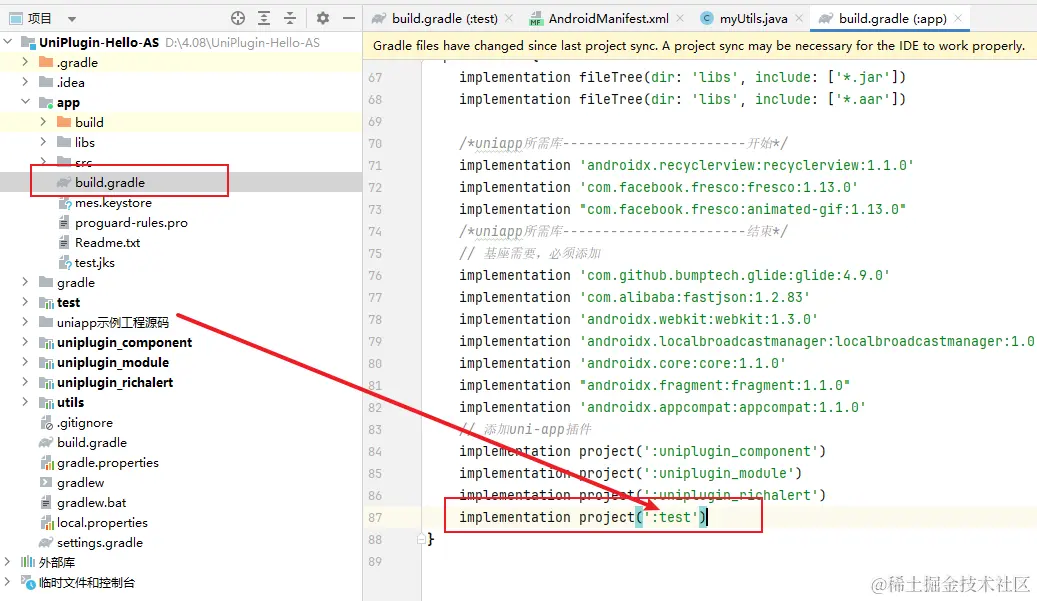The width and height of the screenshot is (1037, 601).
Task: Hide the project panel with minimize icon
Action: tap(349, 19)
